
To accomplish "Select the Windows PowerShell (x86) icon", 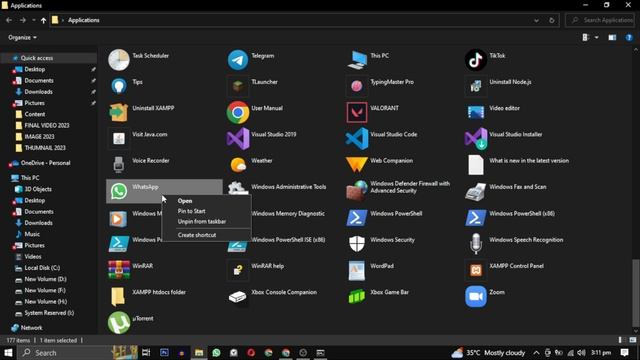I will coord(476,218).
